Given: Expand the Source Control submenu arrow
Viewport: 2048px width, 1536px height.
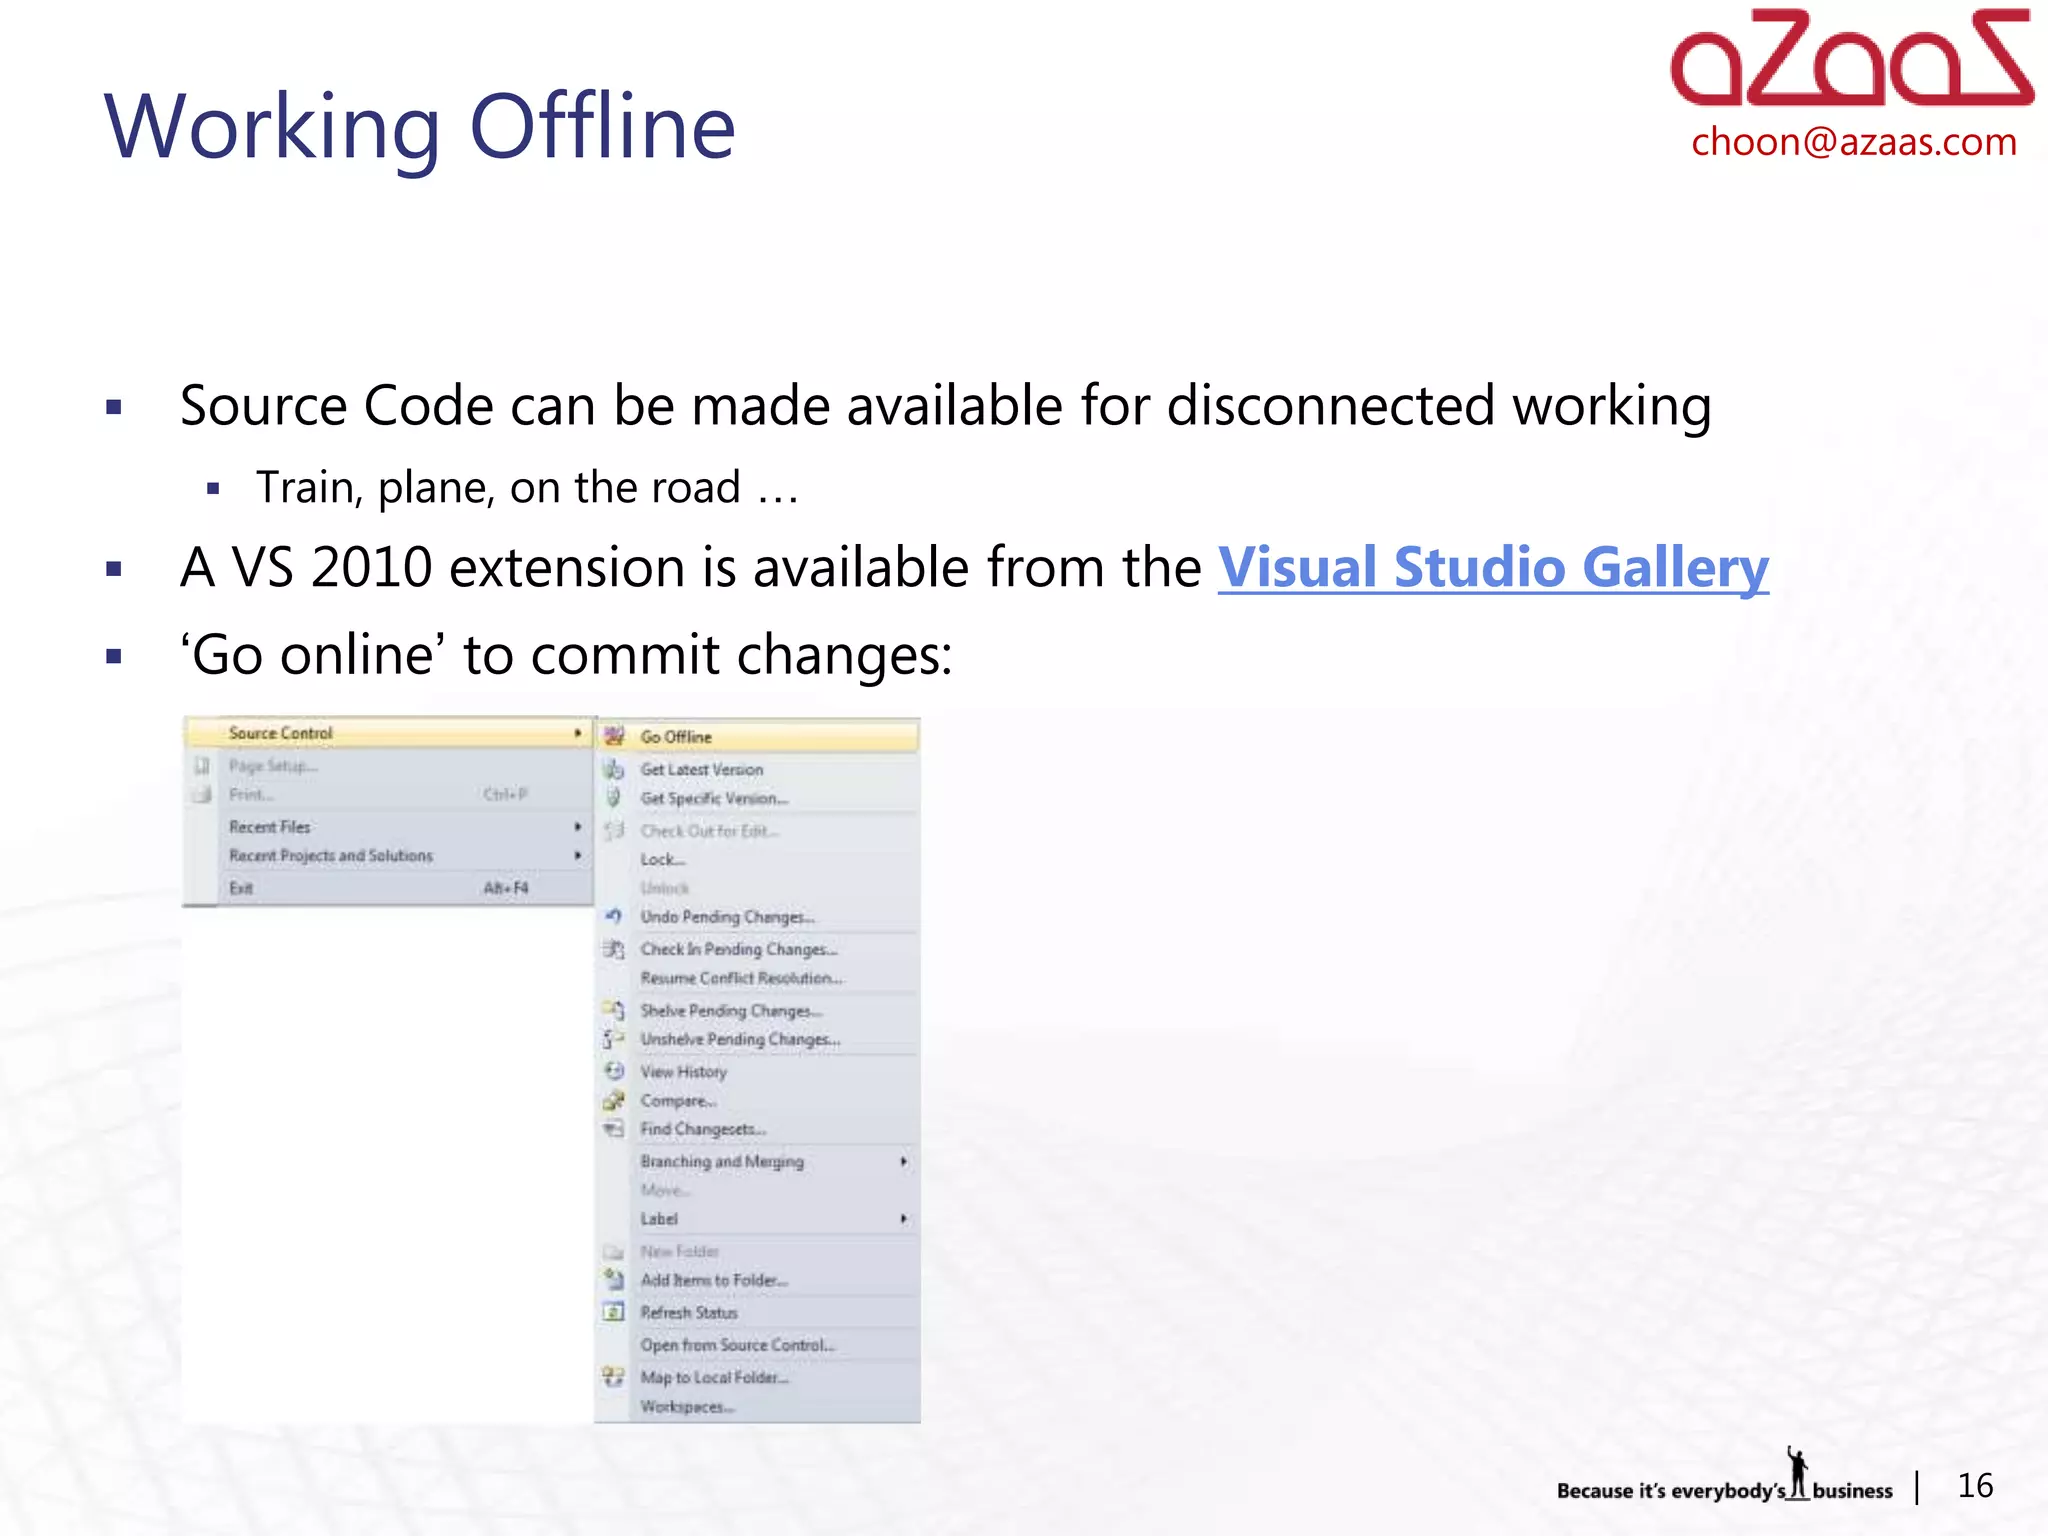Looking at the screenshot, I should (x=578, y=733).
